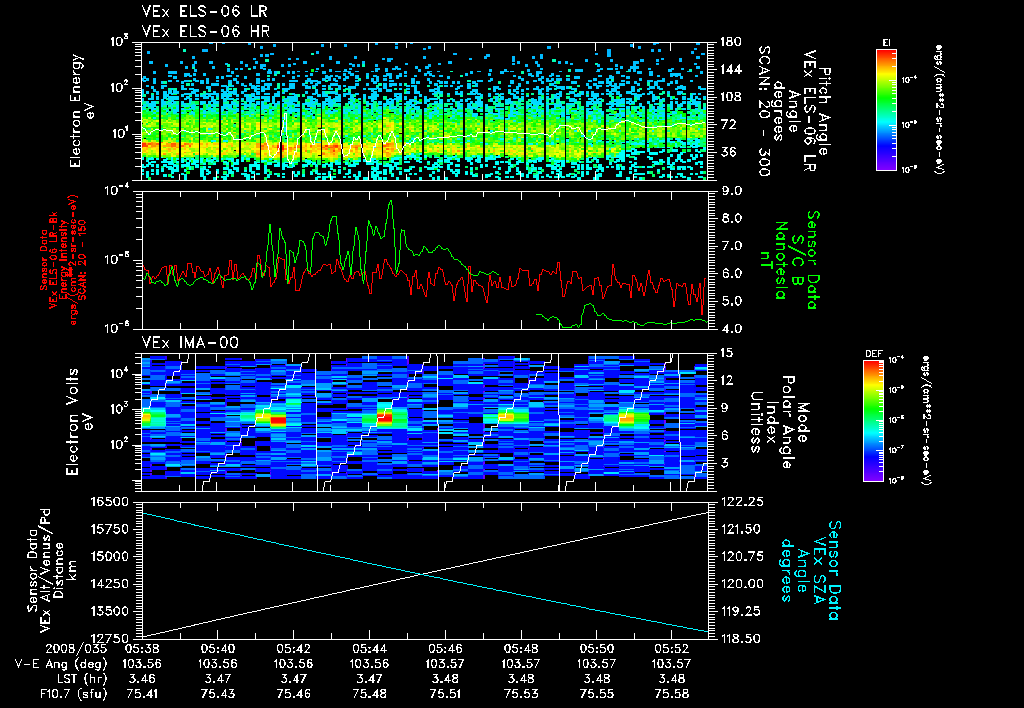Select the 'VEx ELS-06 HR' title text

[x=205, y=31]
